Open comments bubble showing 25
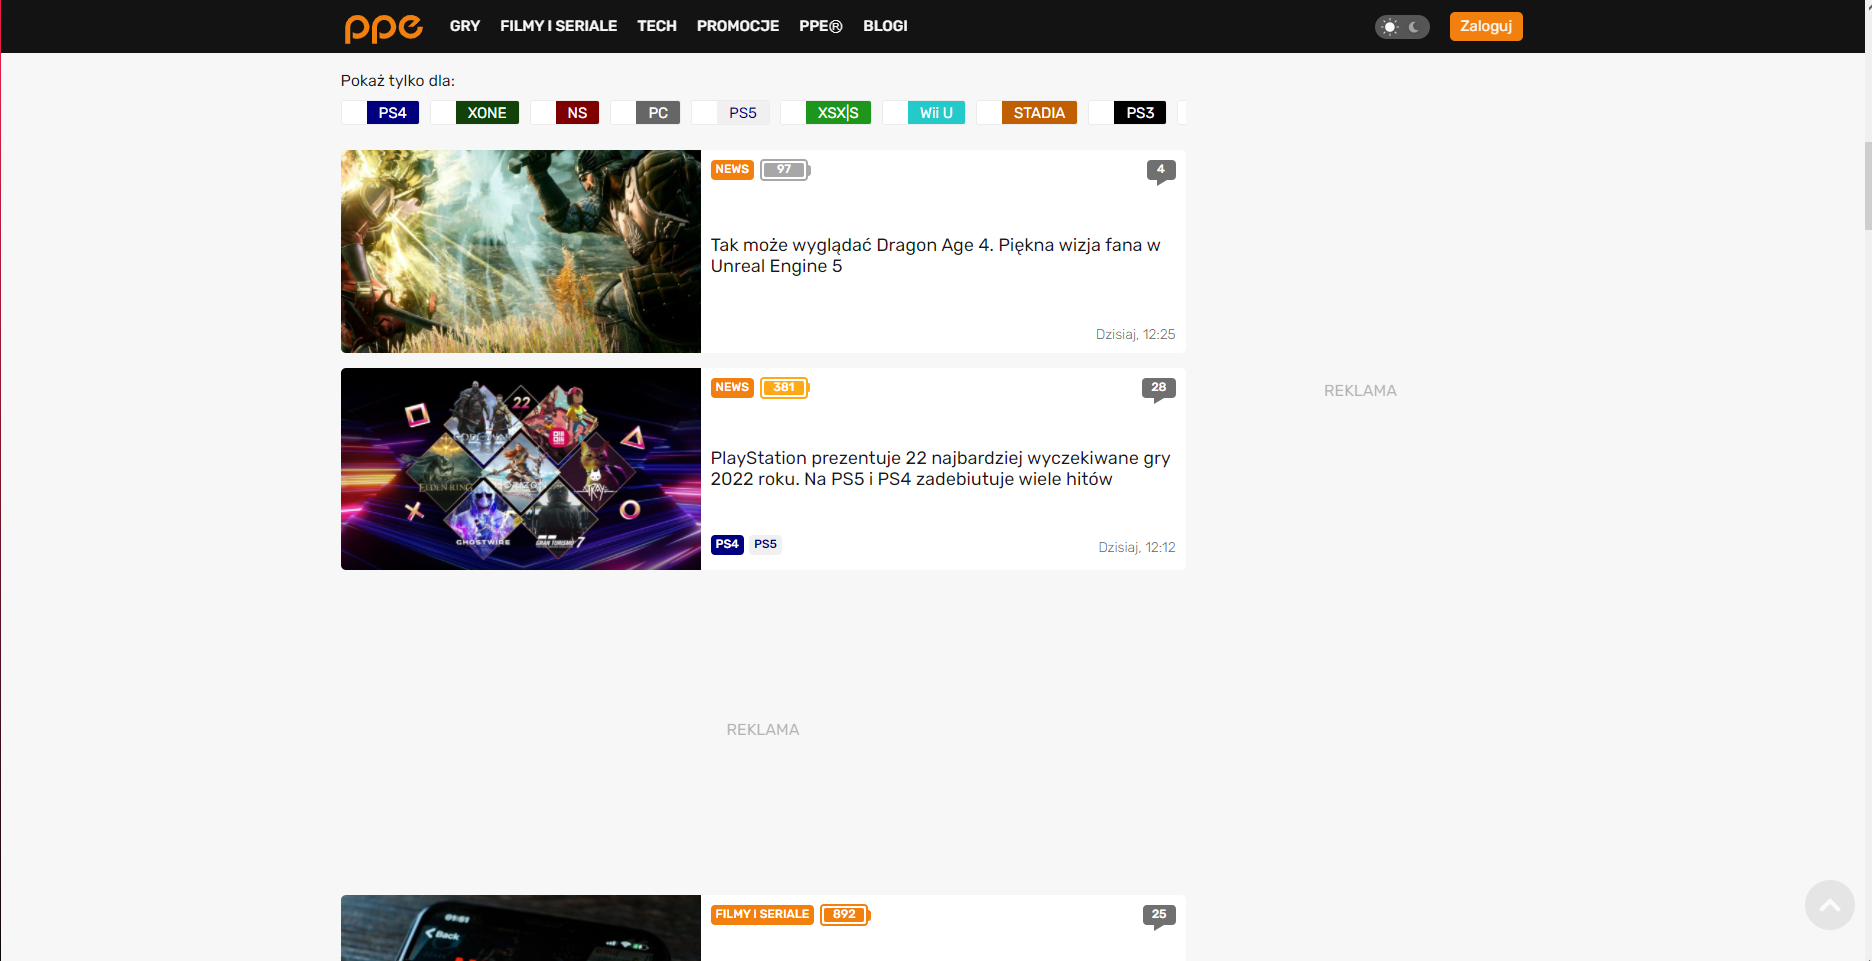This screenshot has width=1872, height=961. pos(1159,916)
